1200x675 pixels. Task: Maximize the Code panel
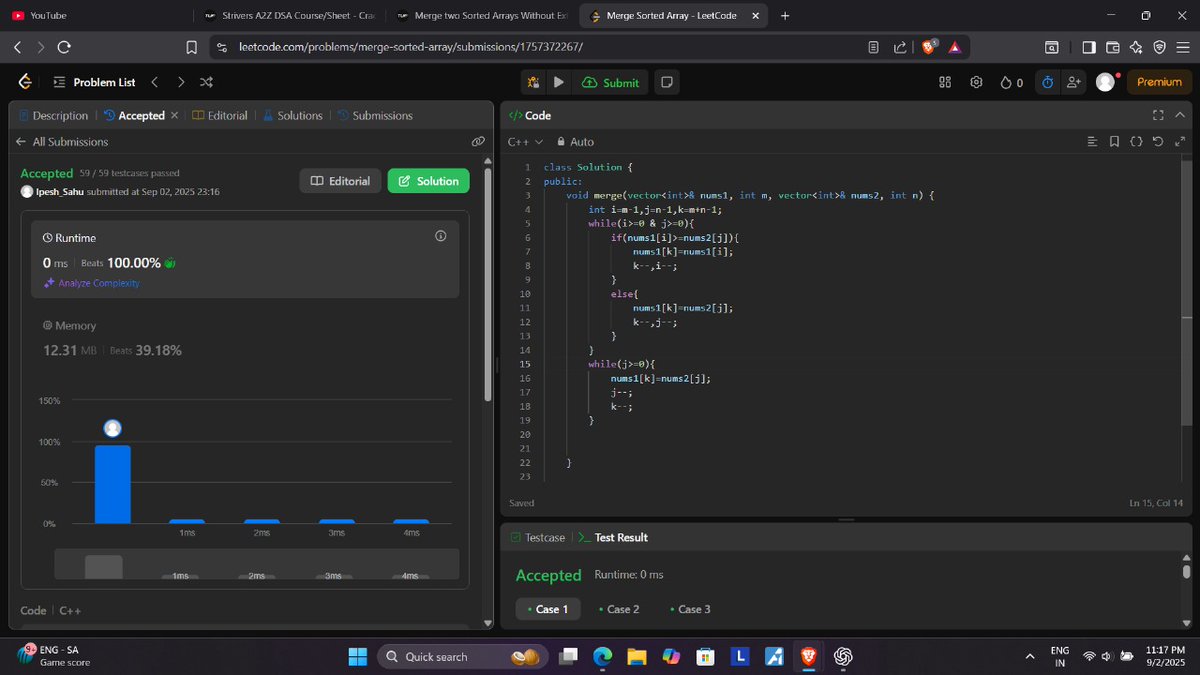click(1159, 116)
